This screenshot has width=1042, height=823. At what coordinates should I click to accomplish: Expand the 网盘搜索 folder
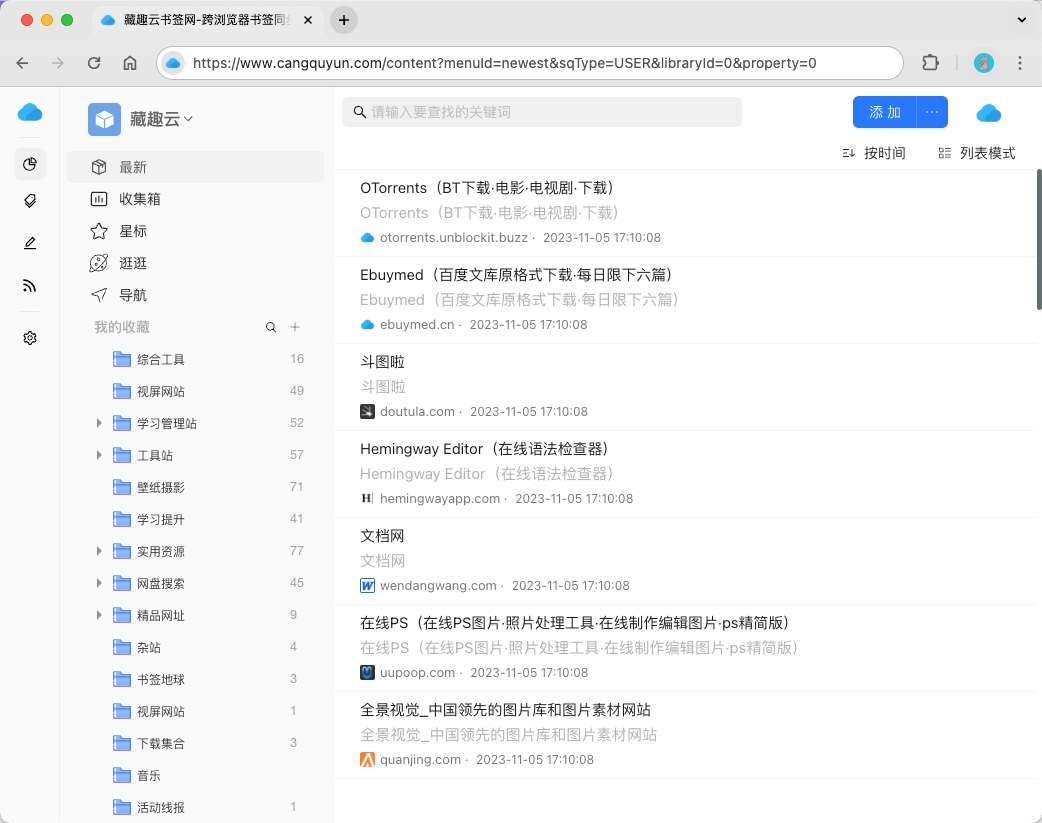tap(98, 583)
